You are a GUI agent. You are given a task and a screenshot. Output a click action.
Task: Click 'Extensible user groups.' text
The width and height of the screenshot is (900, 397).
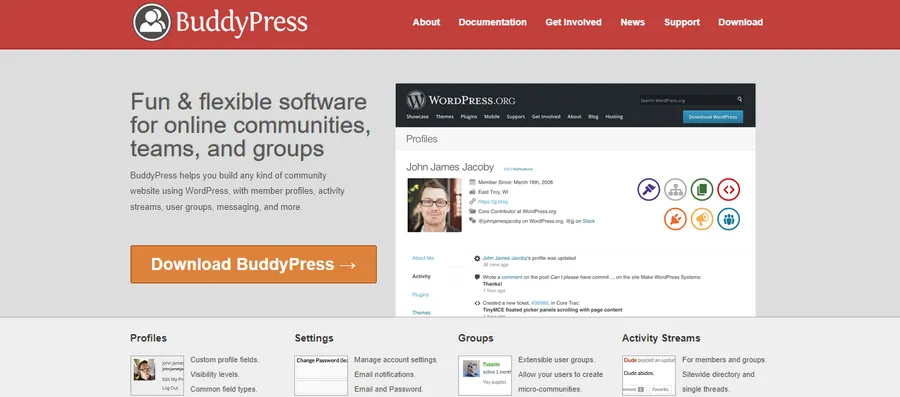click(557, 360)
